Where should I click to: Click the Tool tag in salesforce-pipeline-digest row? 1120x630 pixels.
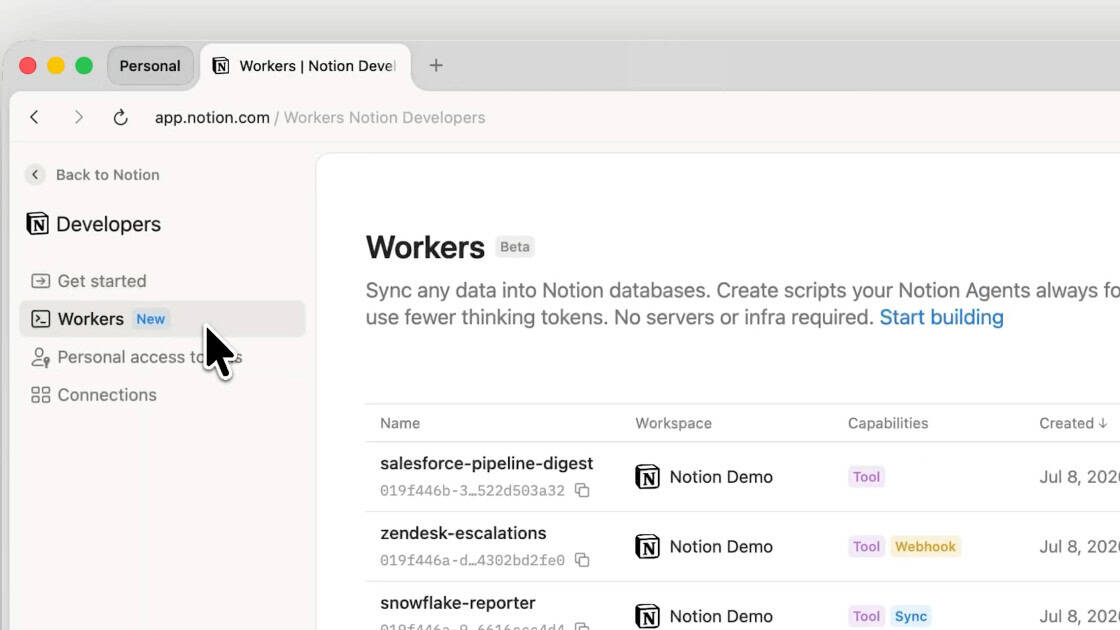click(866, 477)
